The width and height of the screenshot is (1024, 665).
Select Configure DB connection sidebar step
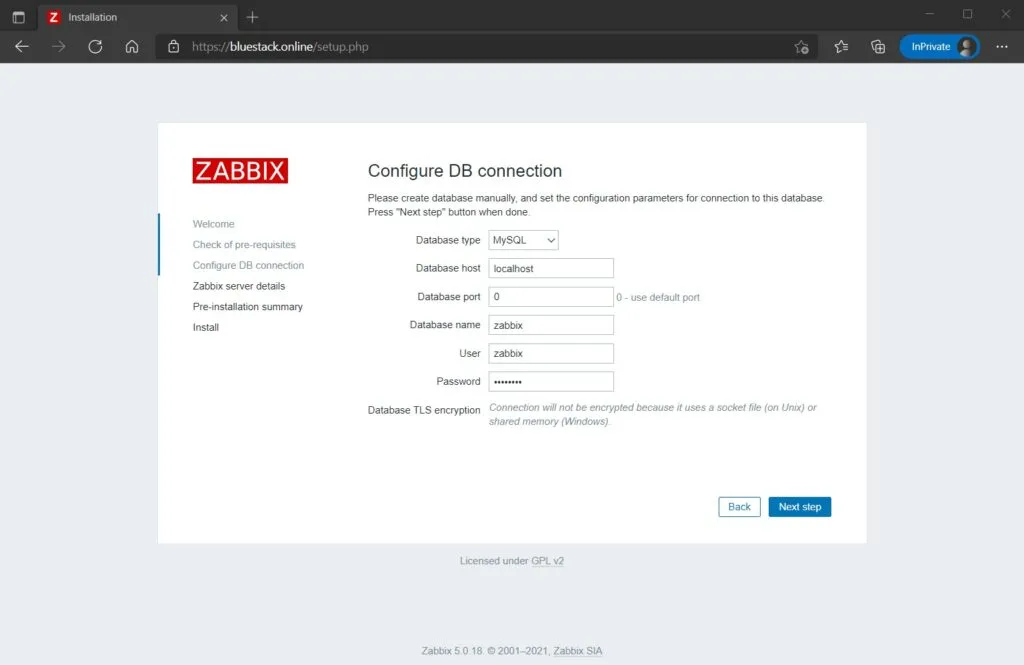tap(248, 265)
